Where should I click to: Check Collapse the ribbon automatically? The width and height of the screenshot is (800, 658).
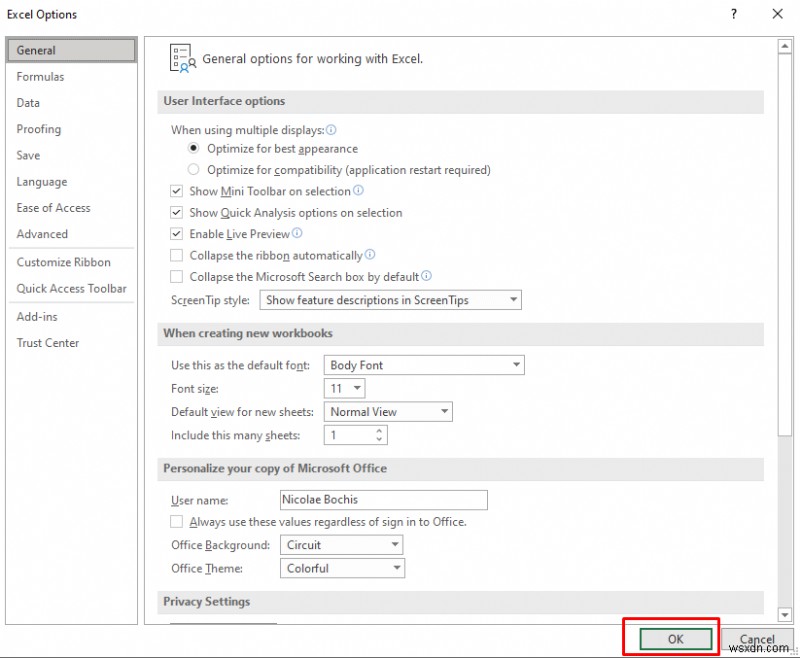tap(176, 255)
